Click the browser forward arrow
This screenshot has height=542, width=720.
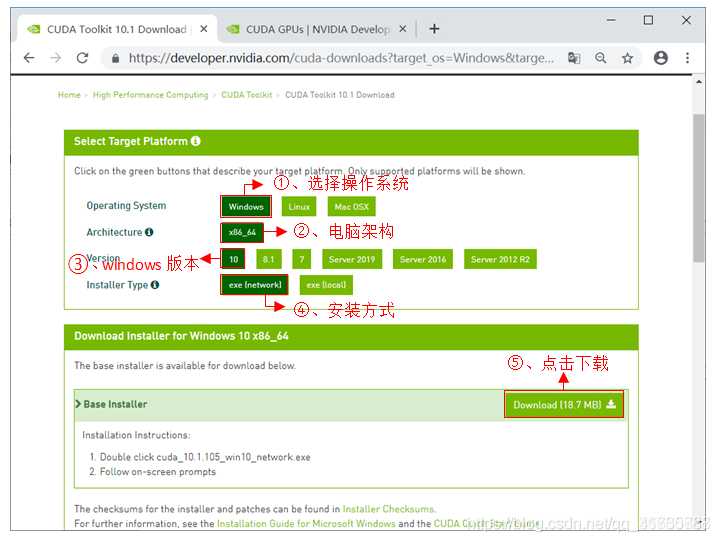(56, 58)
